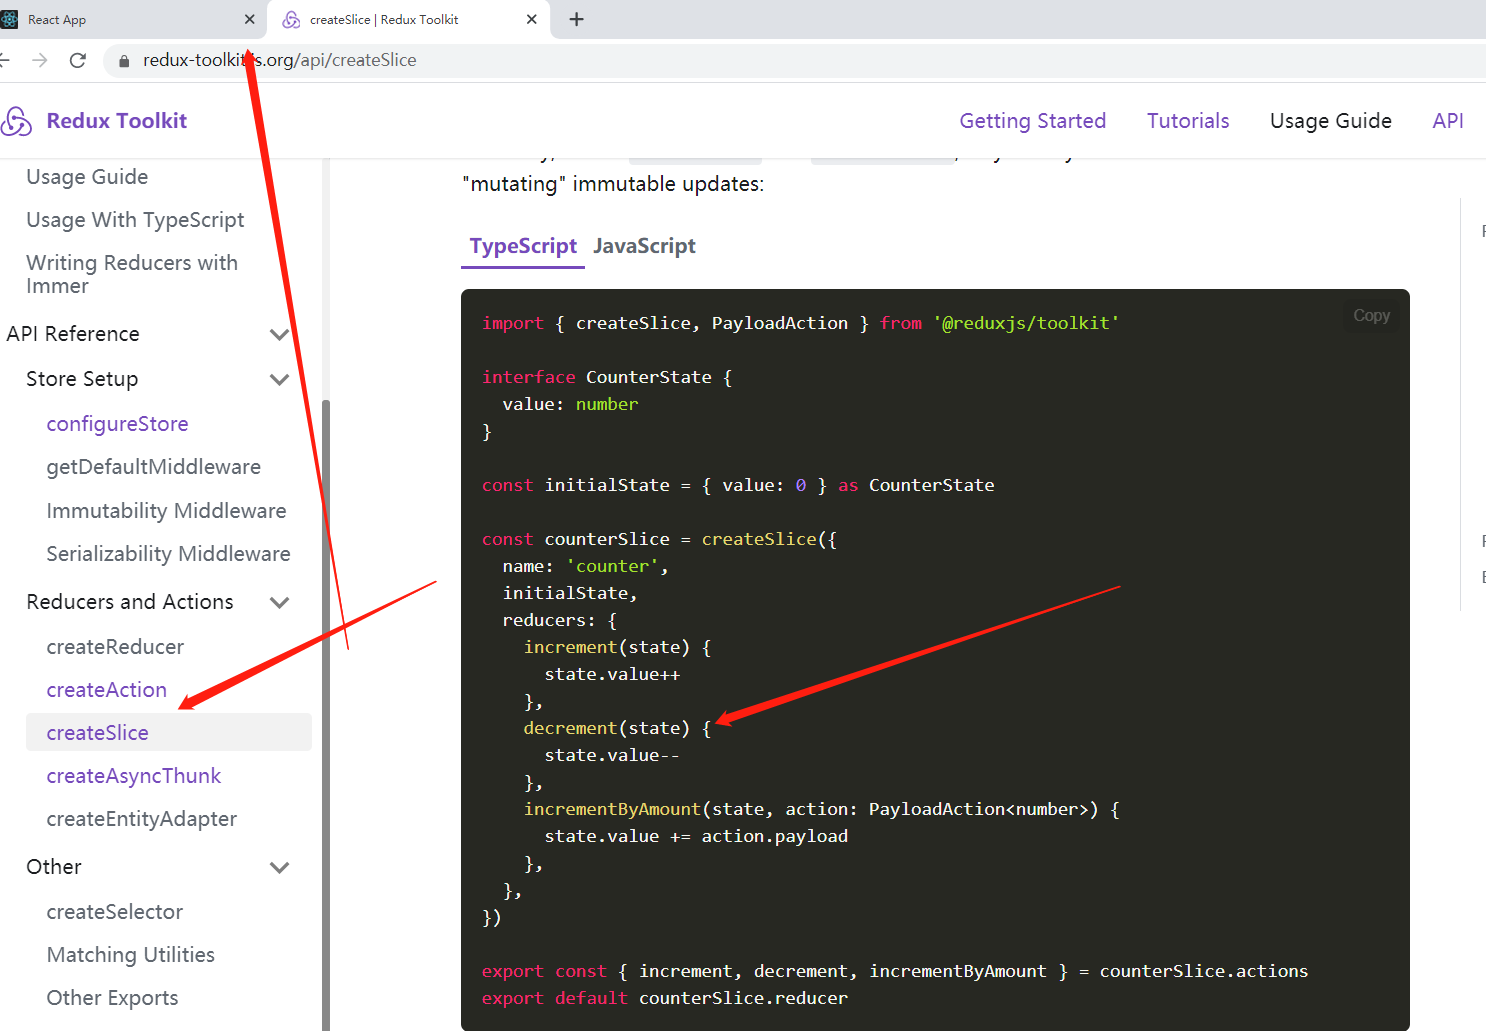Copy the code block with Copy button

tap(1371, 315)
